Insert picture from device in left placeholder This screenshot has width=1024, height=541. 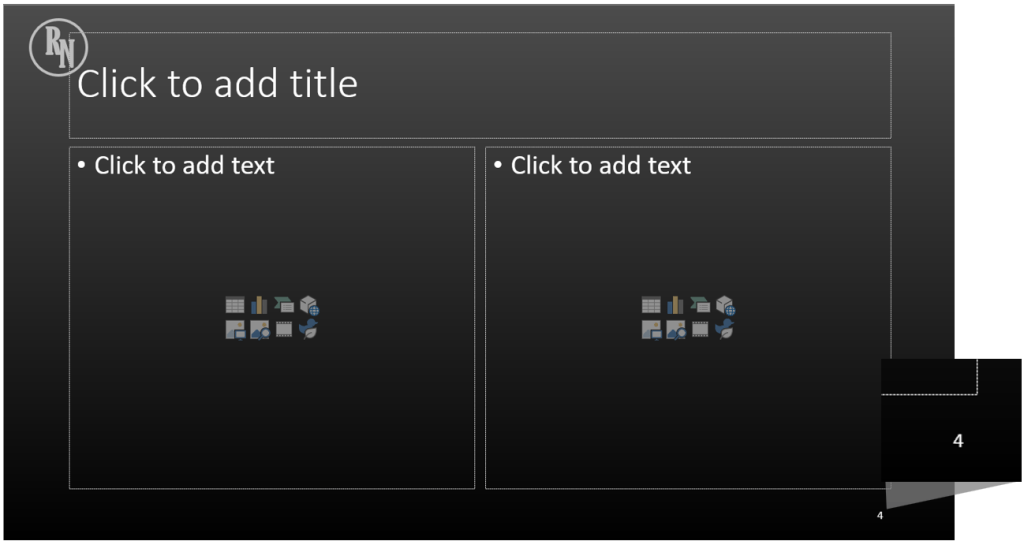click(235, 329)
